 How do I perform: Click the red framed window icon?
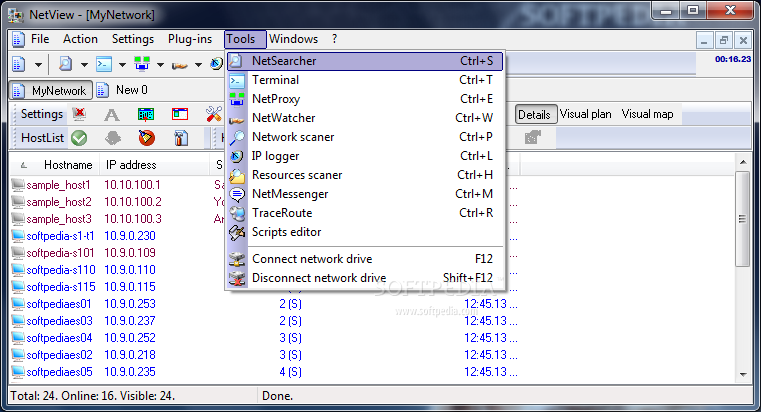[180, 115]
